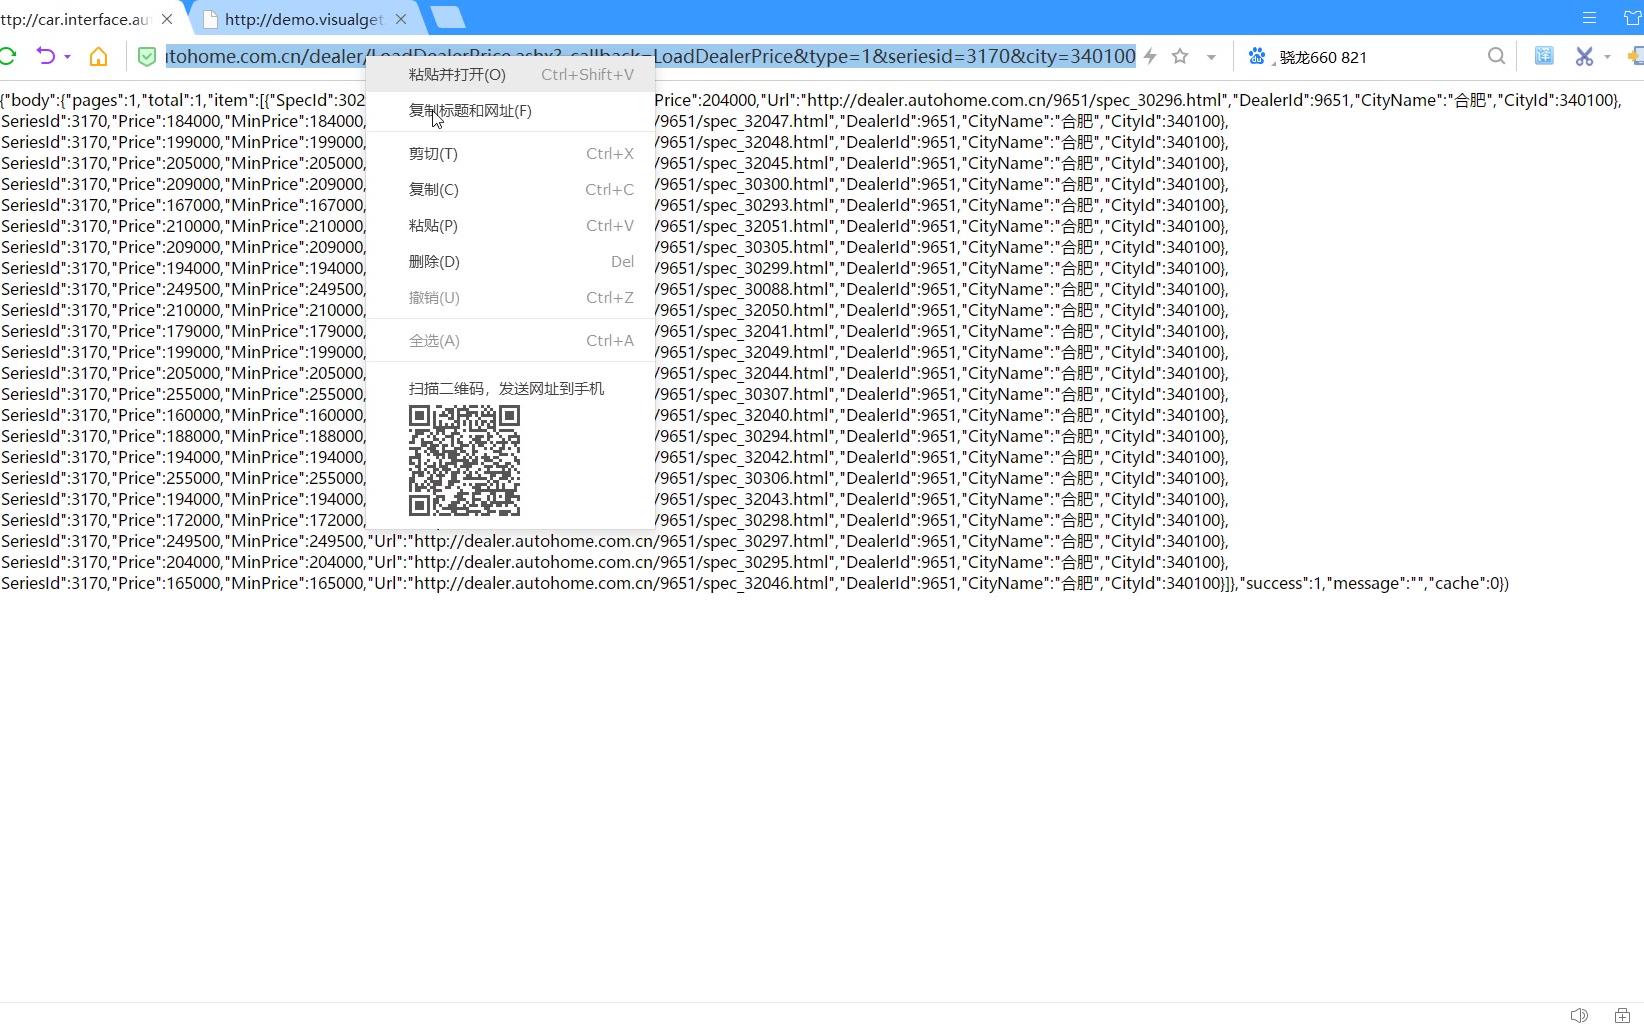Switch to the demo.visualget tab
This screenshot has width=1644, height=1027.
point(303,19)
